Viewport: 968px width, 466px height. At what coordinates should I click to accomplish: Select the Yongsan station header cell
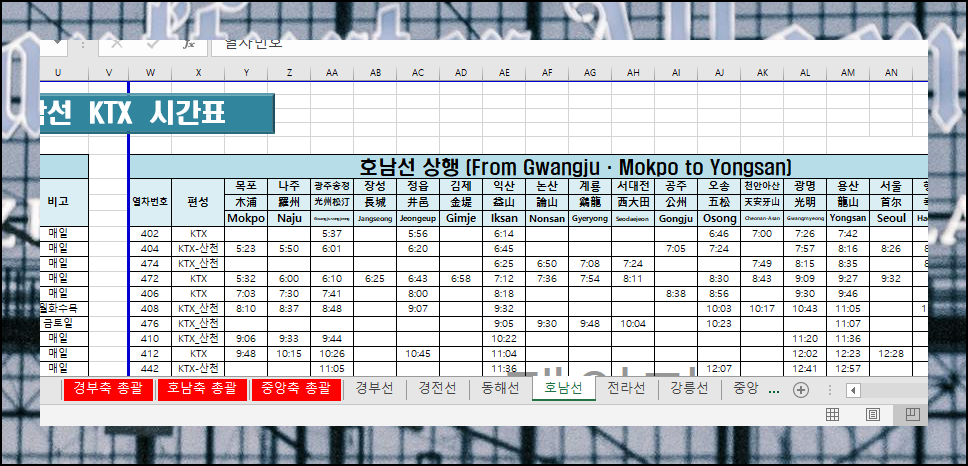(x=848, y=218)
